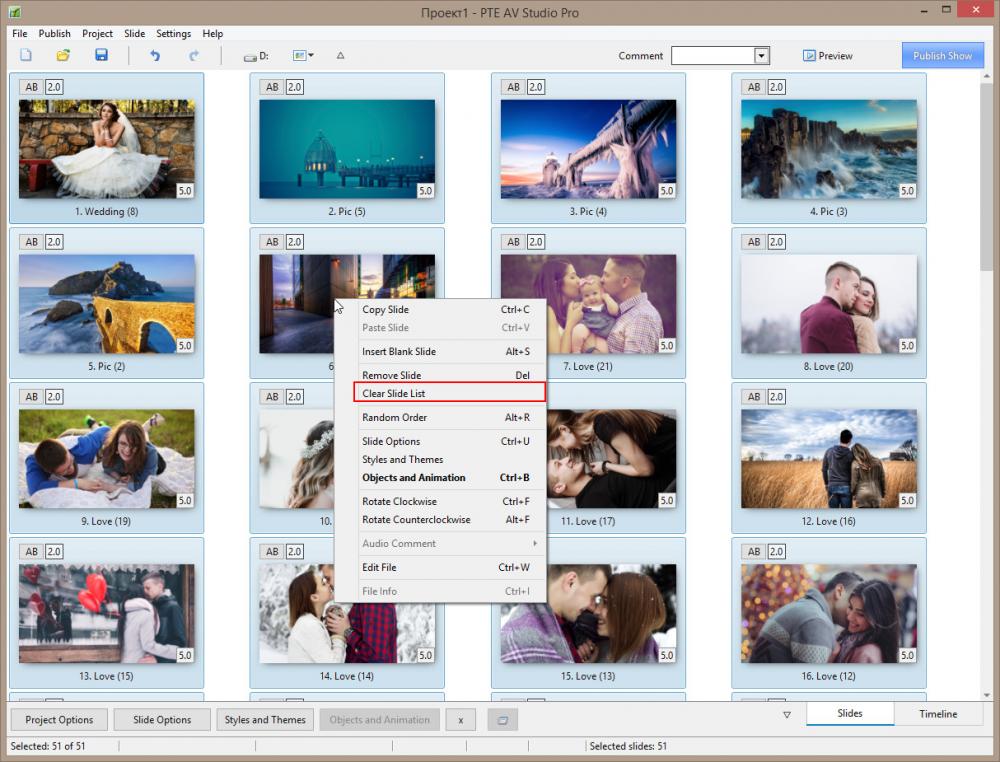Select the Wedding (8) bride thumbnail
This screenshot has height=762, width=1000.
107,149
